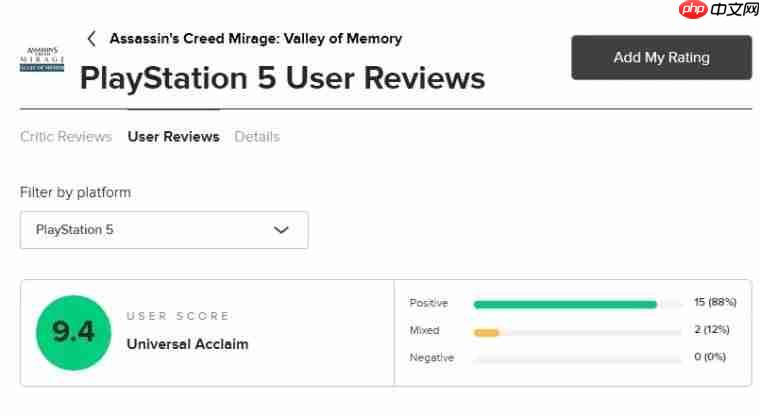Click the green 9.4 user score badge
Image resolution: width=760 pixels, height=416 pixels.
(x=73, y=333)
